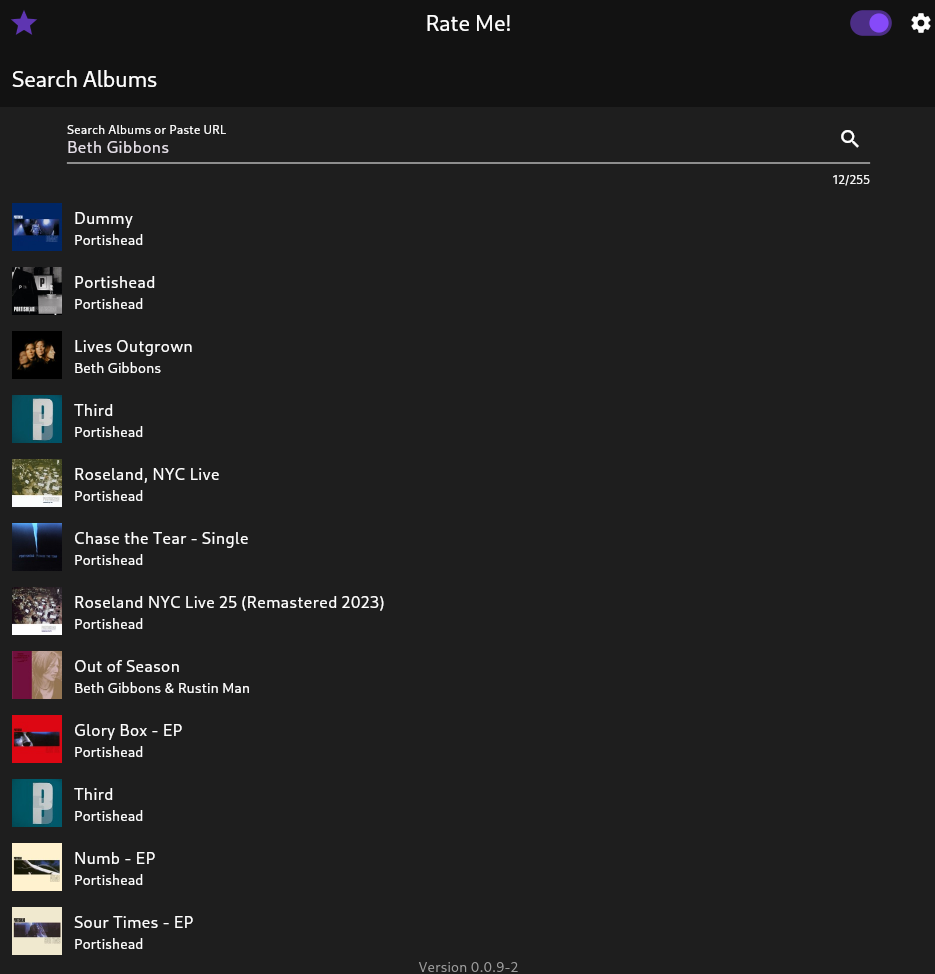Open settings via the gear icon
Viewport: 935px width, 974px height.
point(920,24)
